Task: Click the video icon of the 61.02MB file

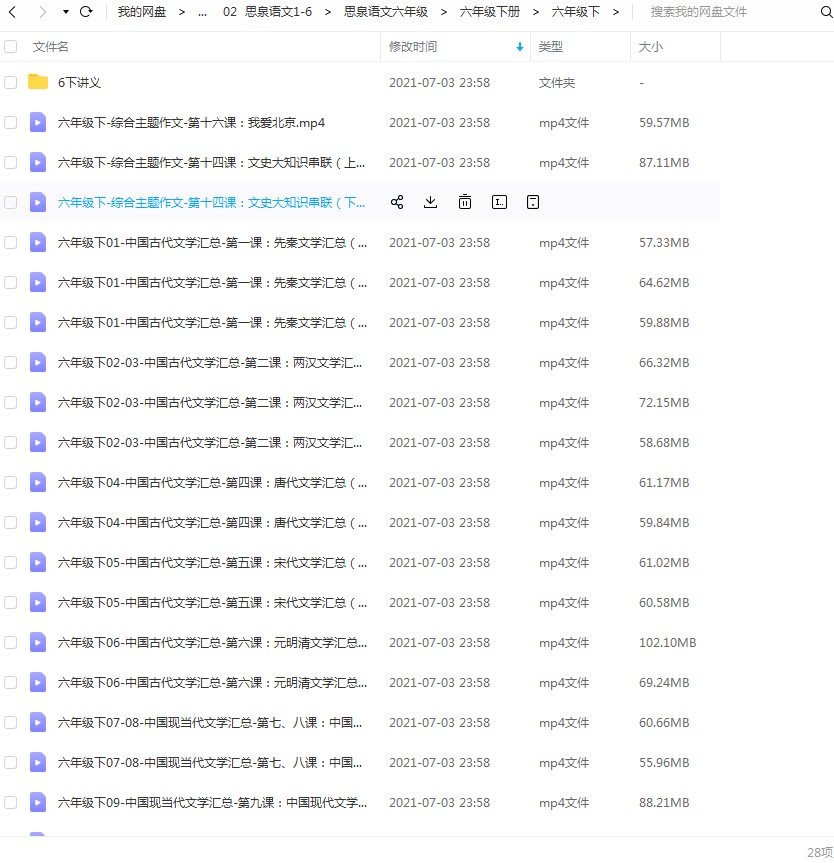Action: click(x=38, y=562)
